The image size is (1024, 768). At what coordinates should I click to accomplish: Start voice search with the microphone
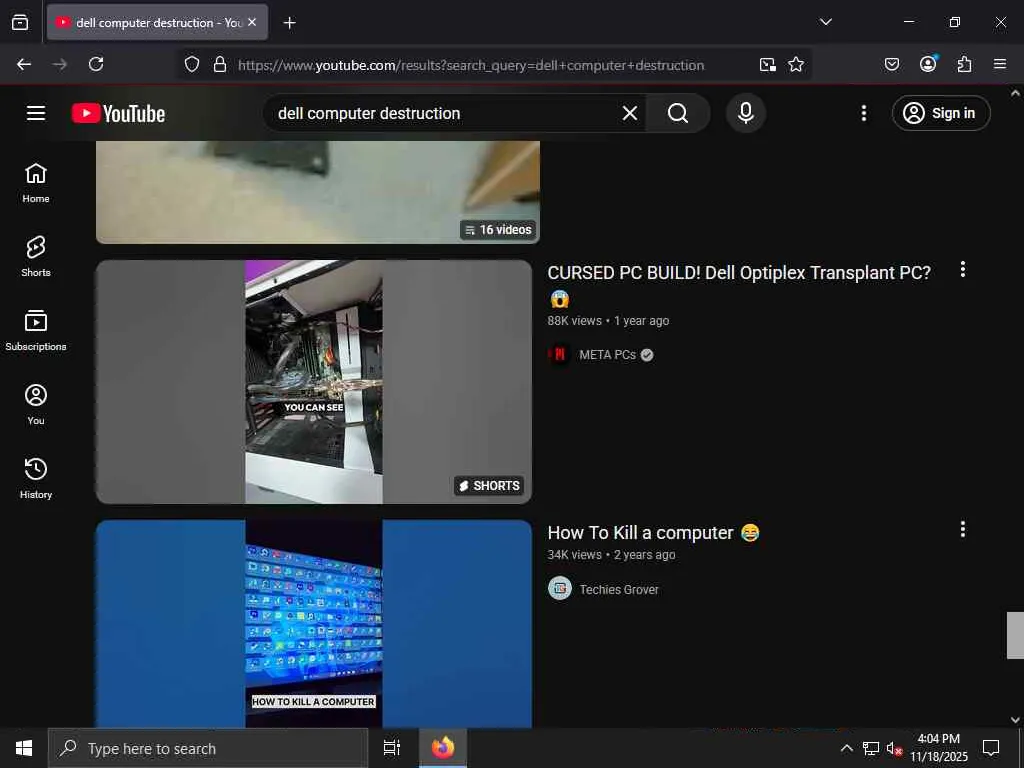pos(746,113)
